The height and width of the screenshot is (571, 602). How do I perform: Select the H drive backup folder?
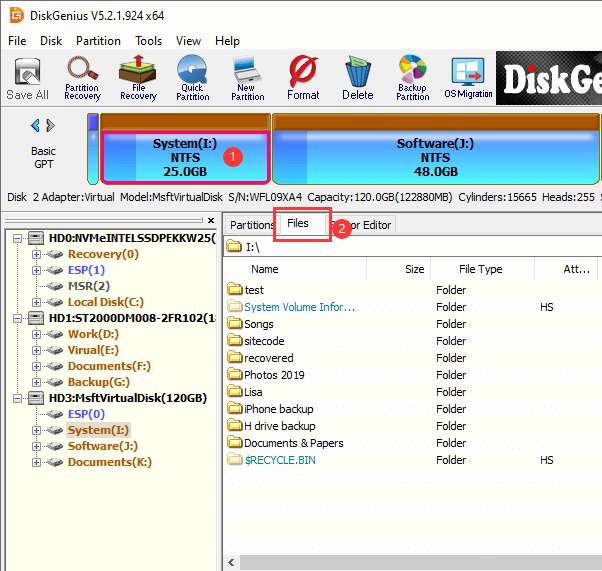[x=280, y=426]
